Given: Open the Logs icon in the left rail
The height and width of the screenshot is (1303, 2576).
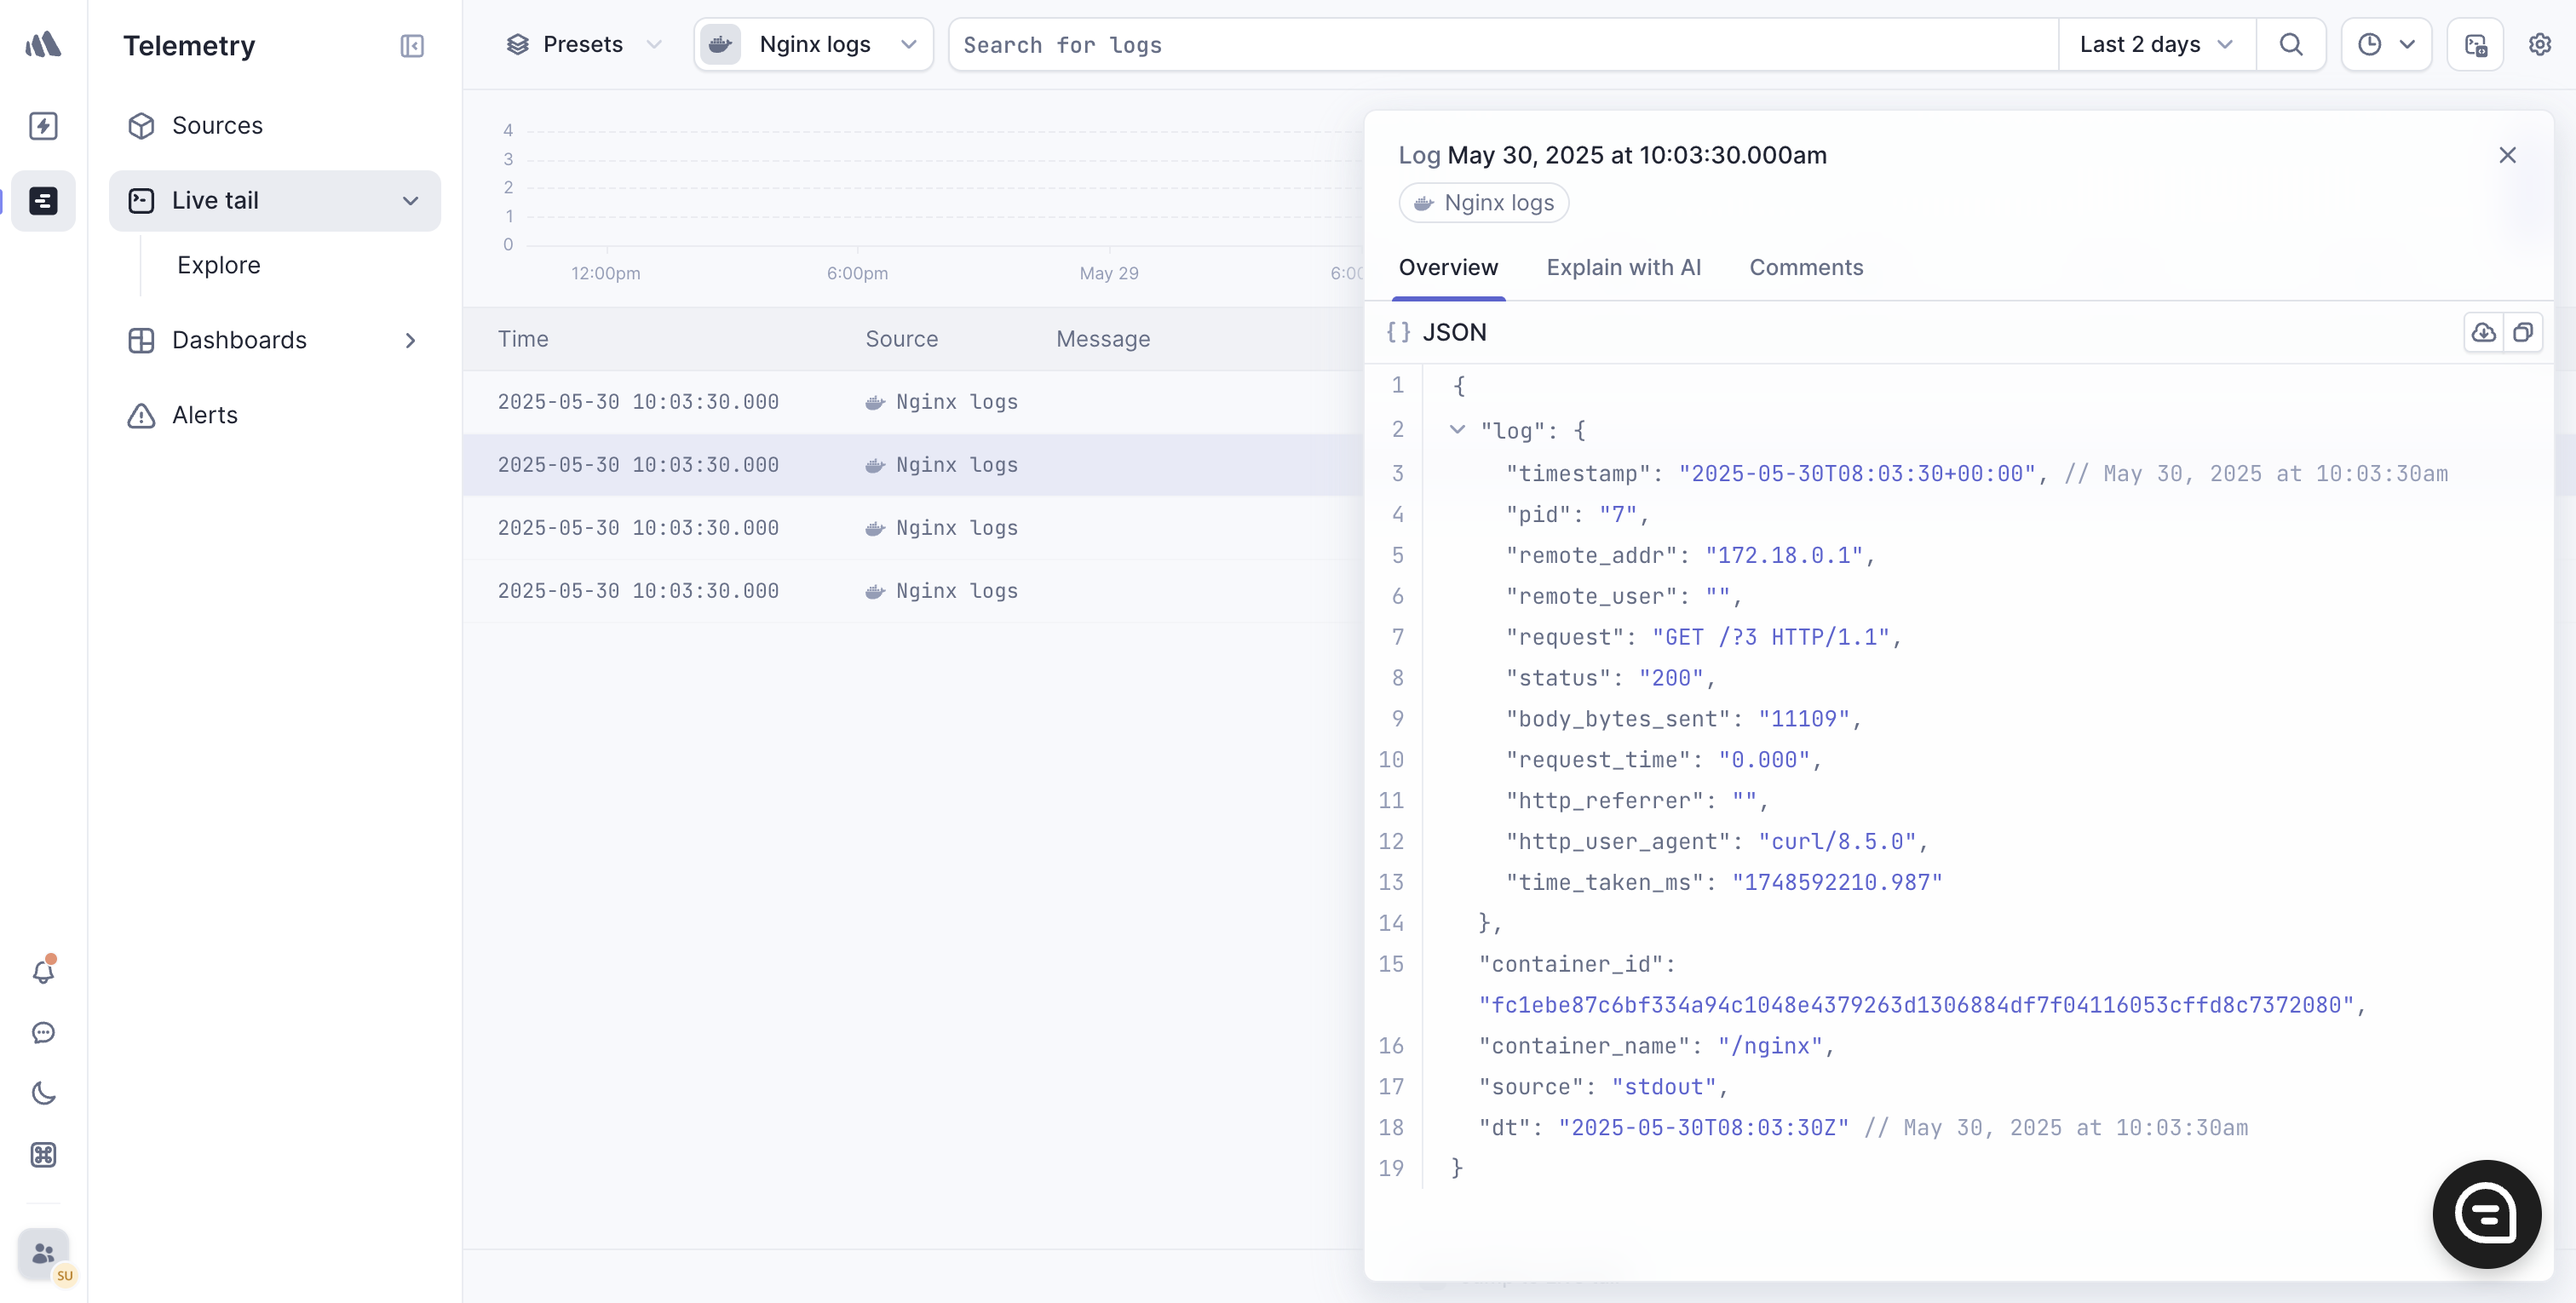Looking at the screenshot, I should [43, 201].
